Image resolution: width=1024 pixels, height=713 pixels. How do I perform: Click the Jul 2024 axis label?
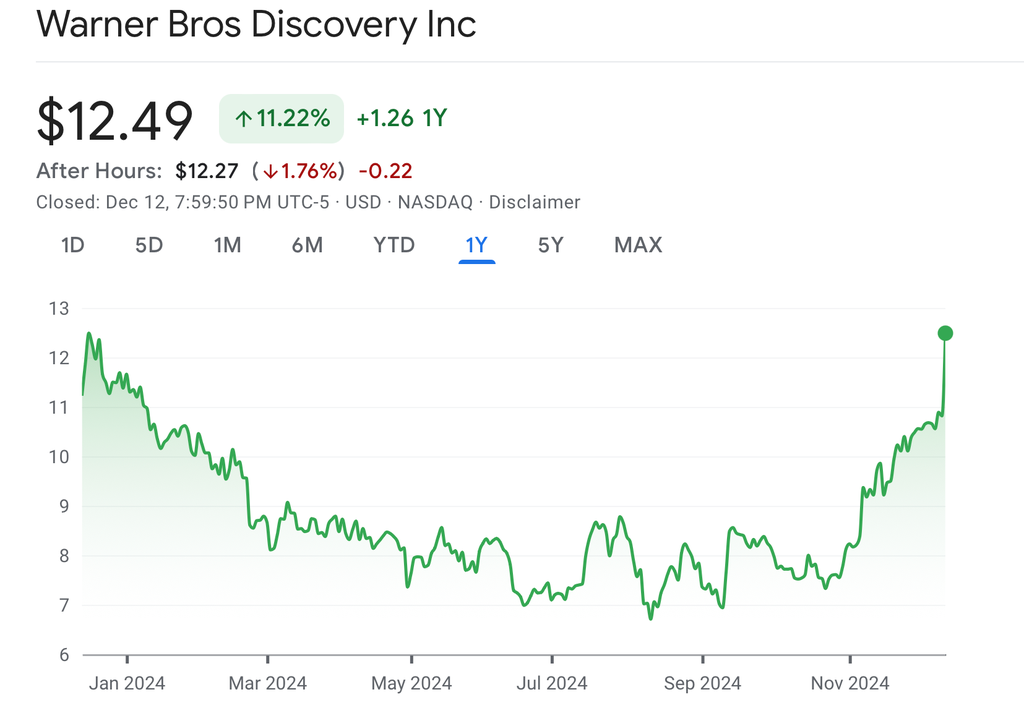click(552, 684)
